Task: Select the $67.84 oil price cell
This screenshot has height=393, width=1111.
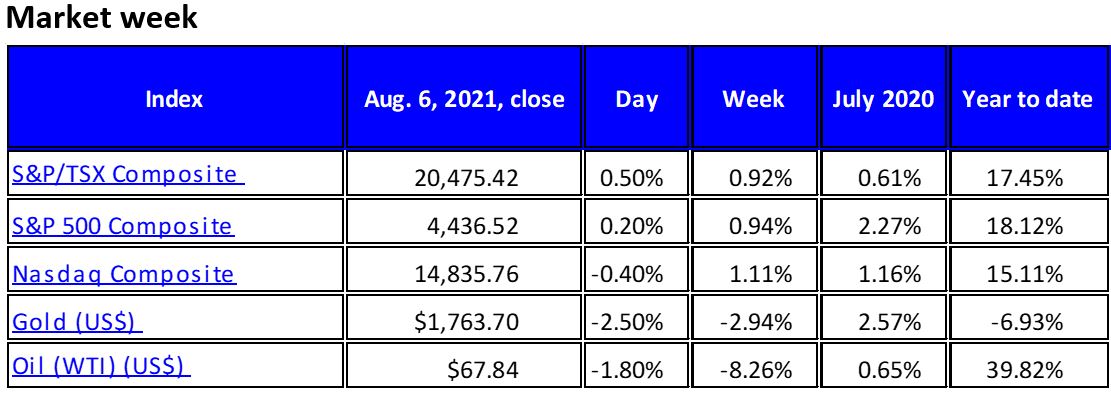Action: [x=464, y=368]
